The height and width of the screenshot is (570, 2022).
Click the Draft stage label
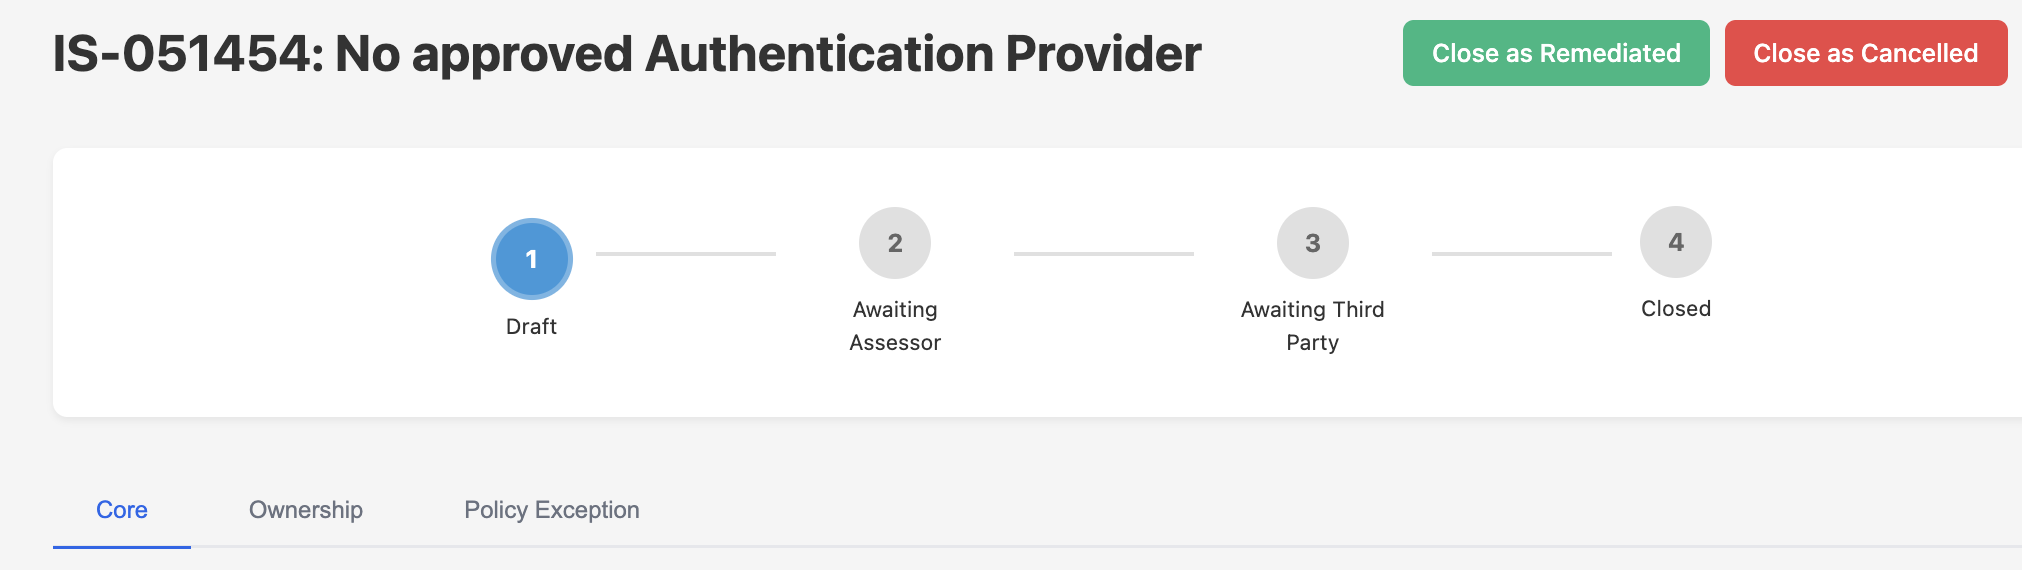click(x=531, y=326)
